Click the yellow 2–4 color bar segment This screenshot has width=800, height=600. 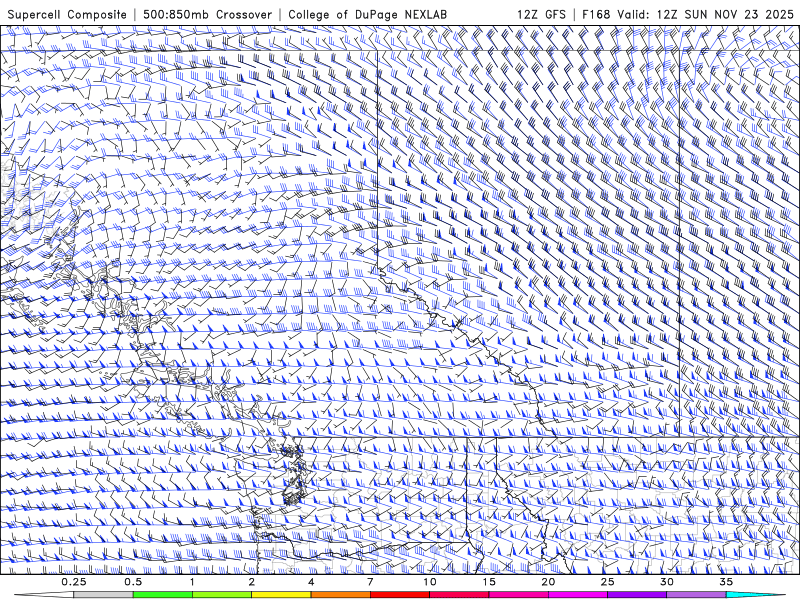pyautogui.click(x=281, y=595)
